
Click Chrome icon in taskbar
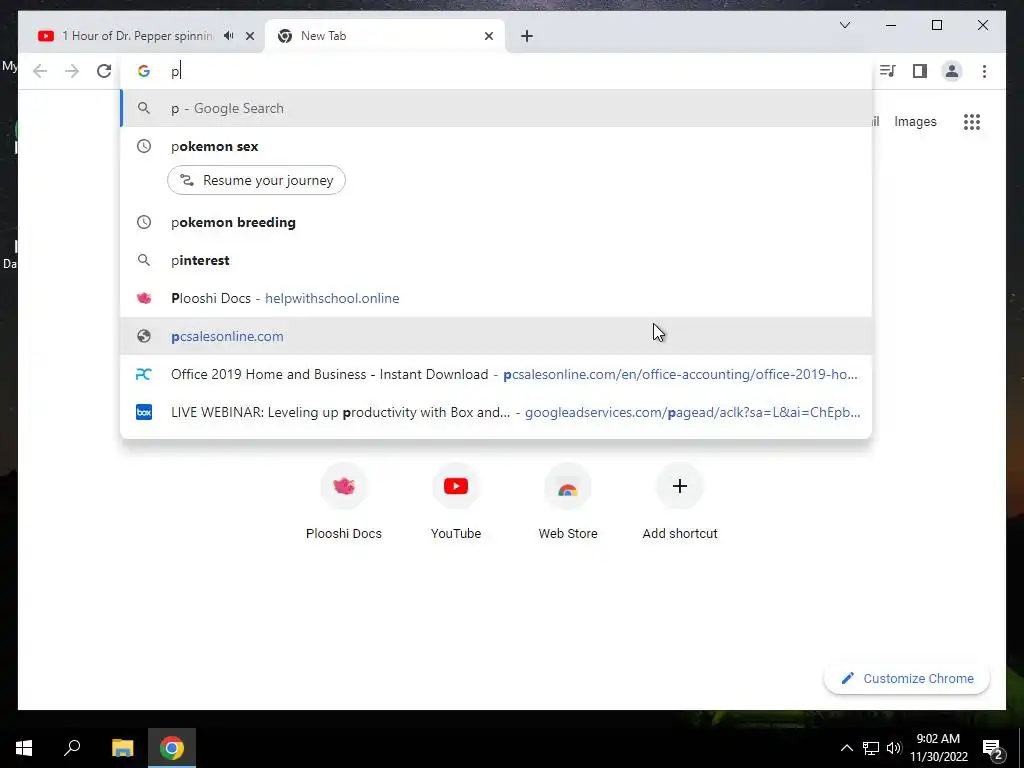click(172, 748)
